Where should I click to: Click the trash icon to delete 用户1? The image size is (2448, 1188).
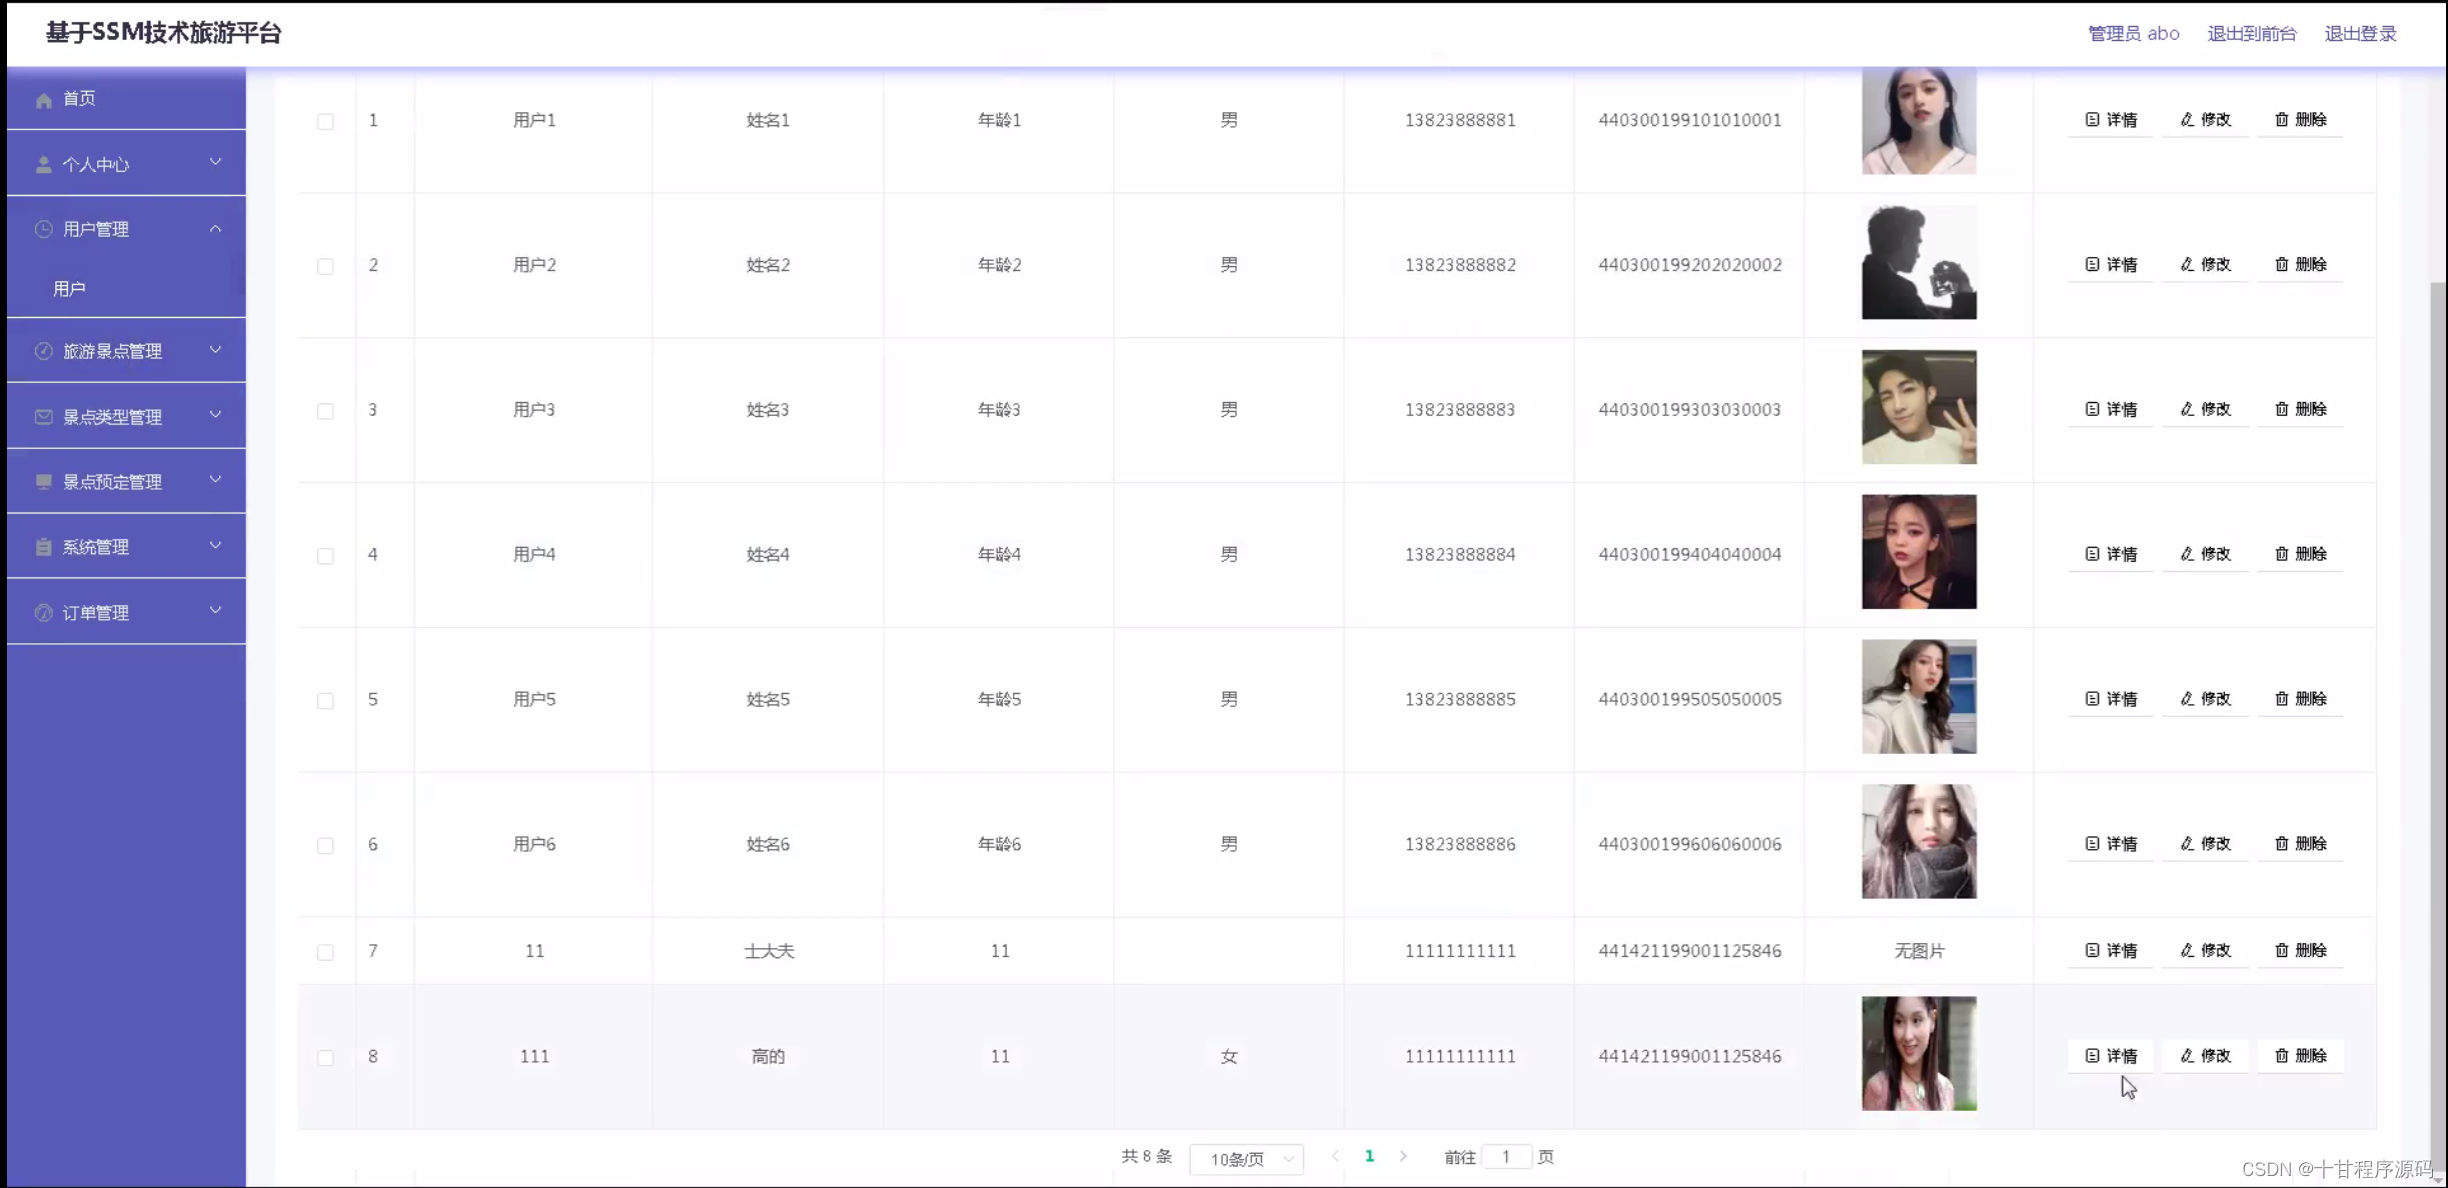click(x=2281, y=120)
